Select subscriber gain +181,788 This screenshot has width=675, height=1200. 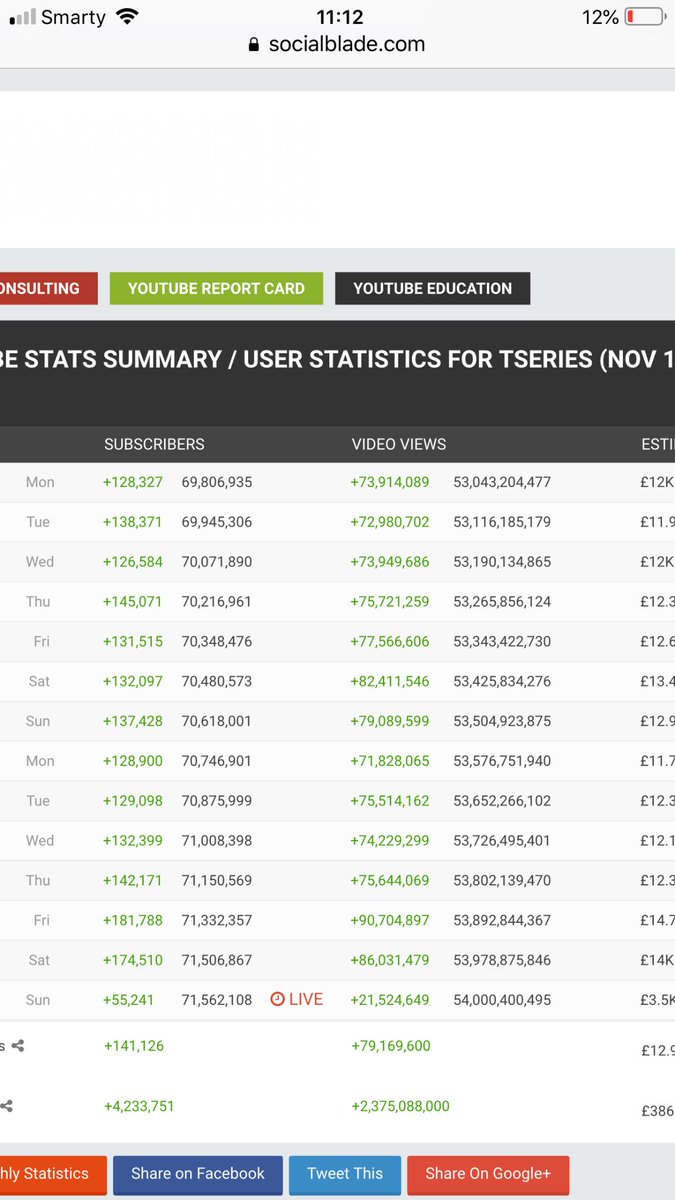click(x=133, y=920)
